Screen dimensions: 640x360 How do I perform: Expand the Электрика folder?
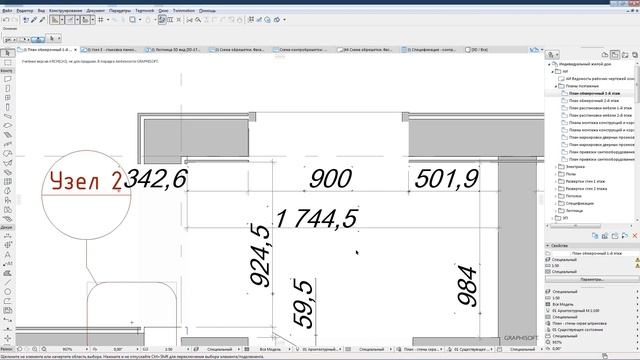click(556, 167)
